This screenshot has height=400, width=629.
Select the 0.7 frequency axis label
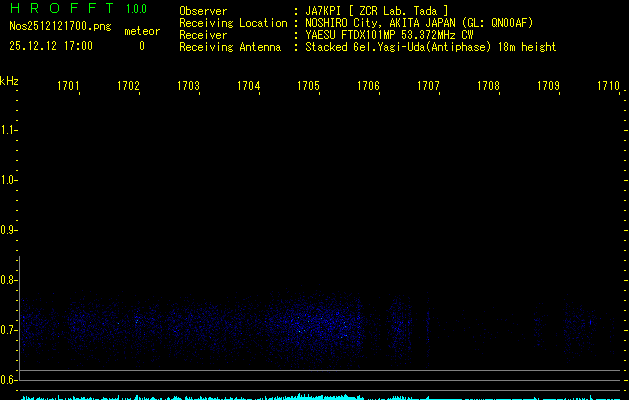[x=9, y=330]
